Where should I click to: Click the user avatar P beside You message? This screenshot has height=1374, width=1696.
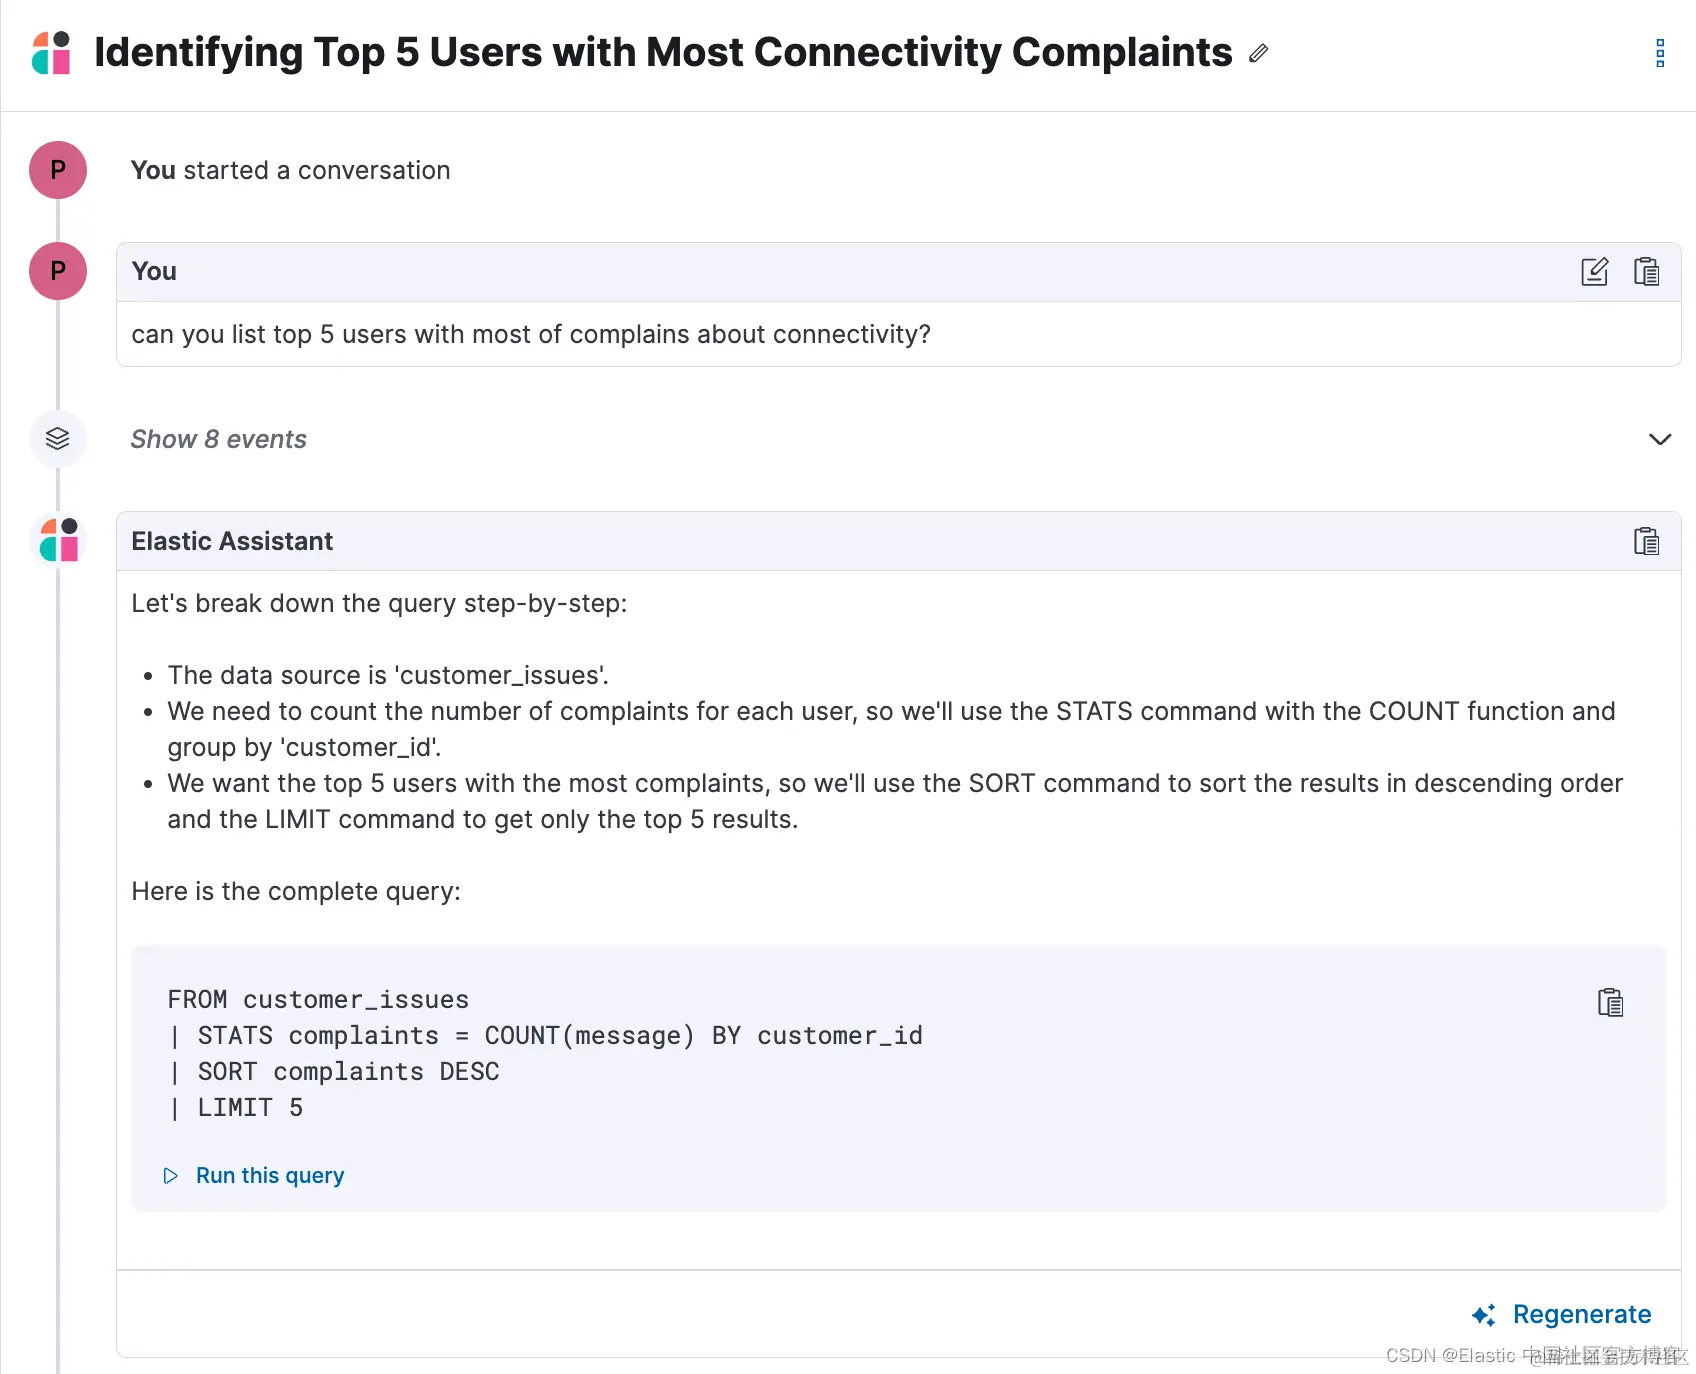(x=58, y=271)
